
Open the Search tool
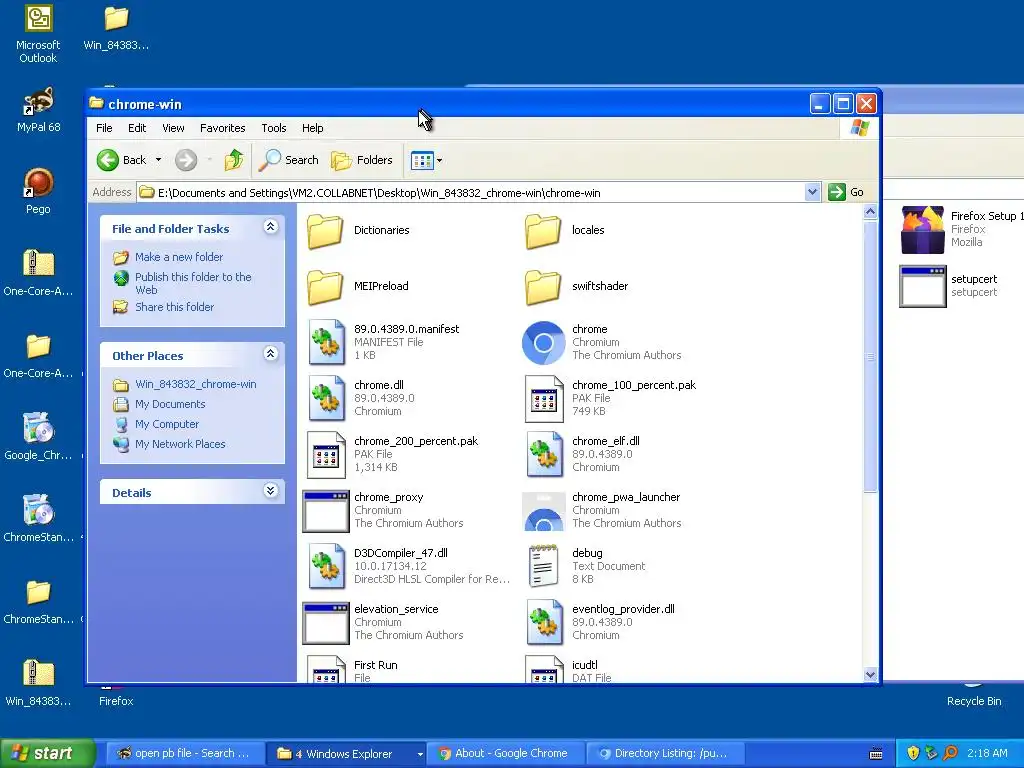click(289, 160)
